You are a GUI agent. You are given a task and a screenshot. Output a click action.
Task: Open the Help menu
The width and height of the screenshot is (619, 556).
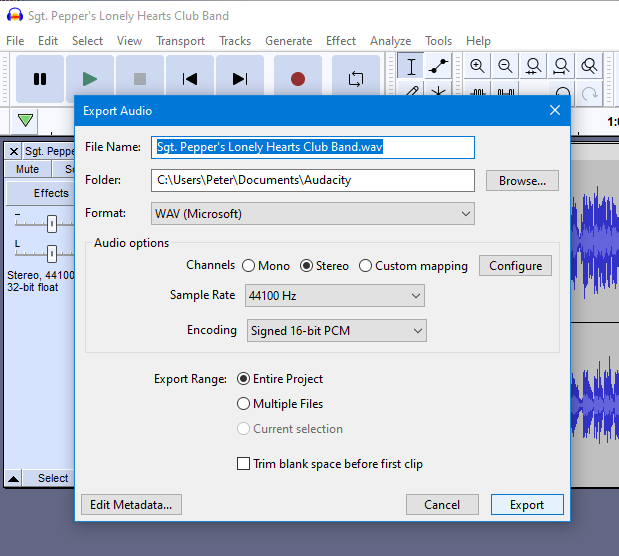[x=478, y=41]
